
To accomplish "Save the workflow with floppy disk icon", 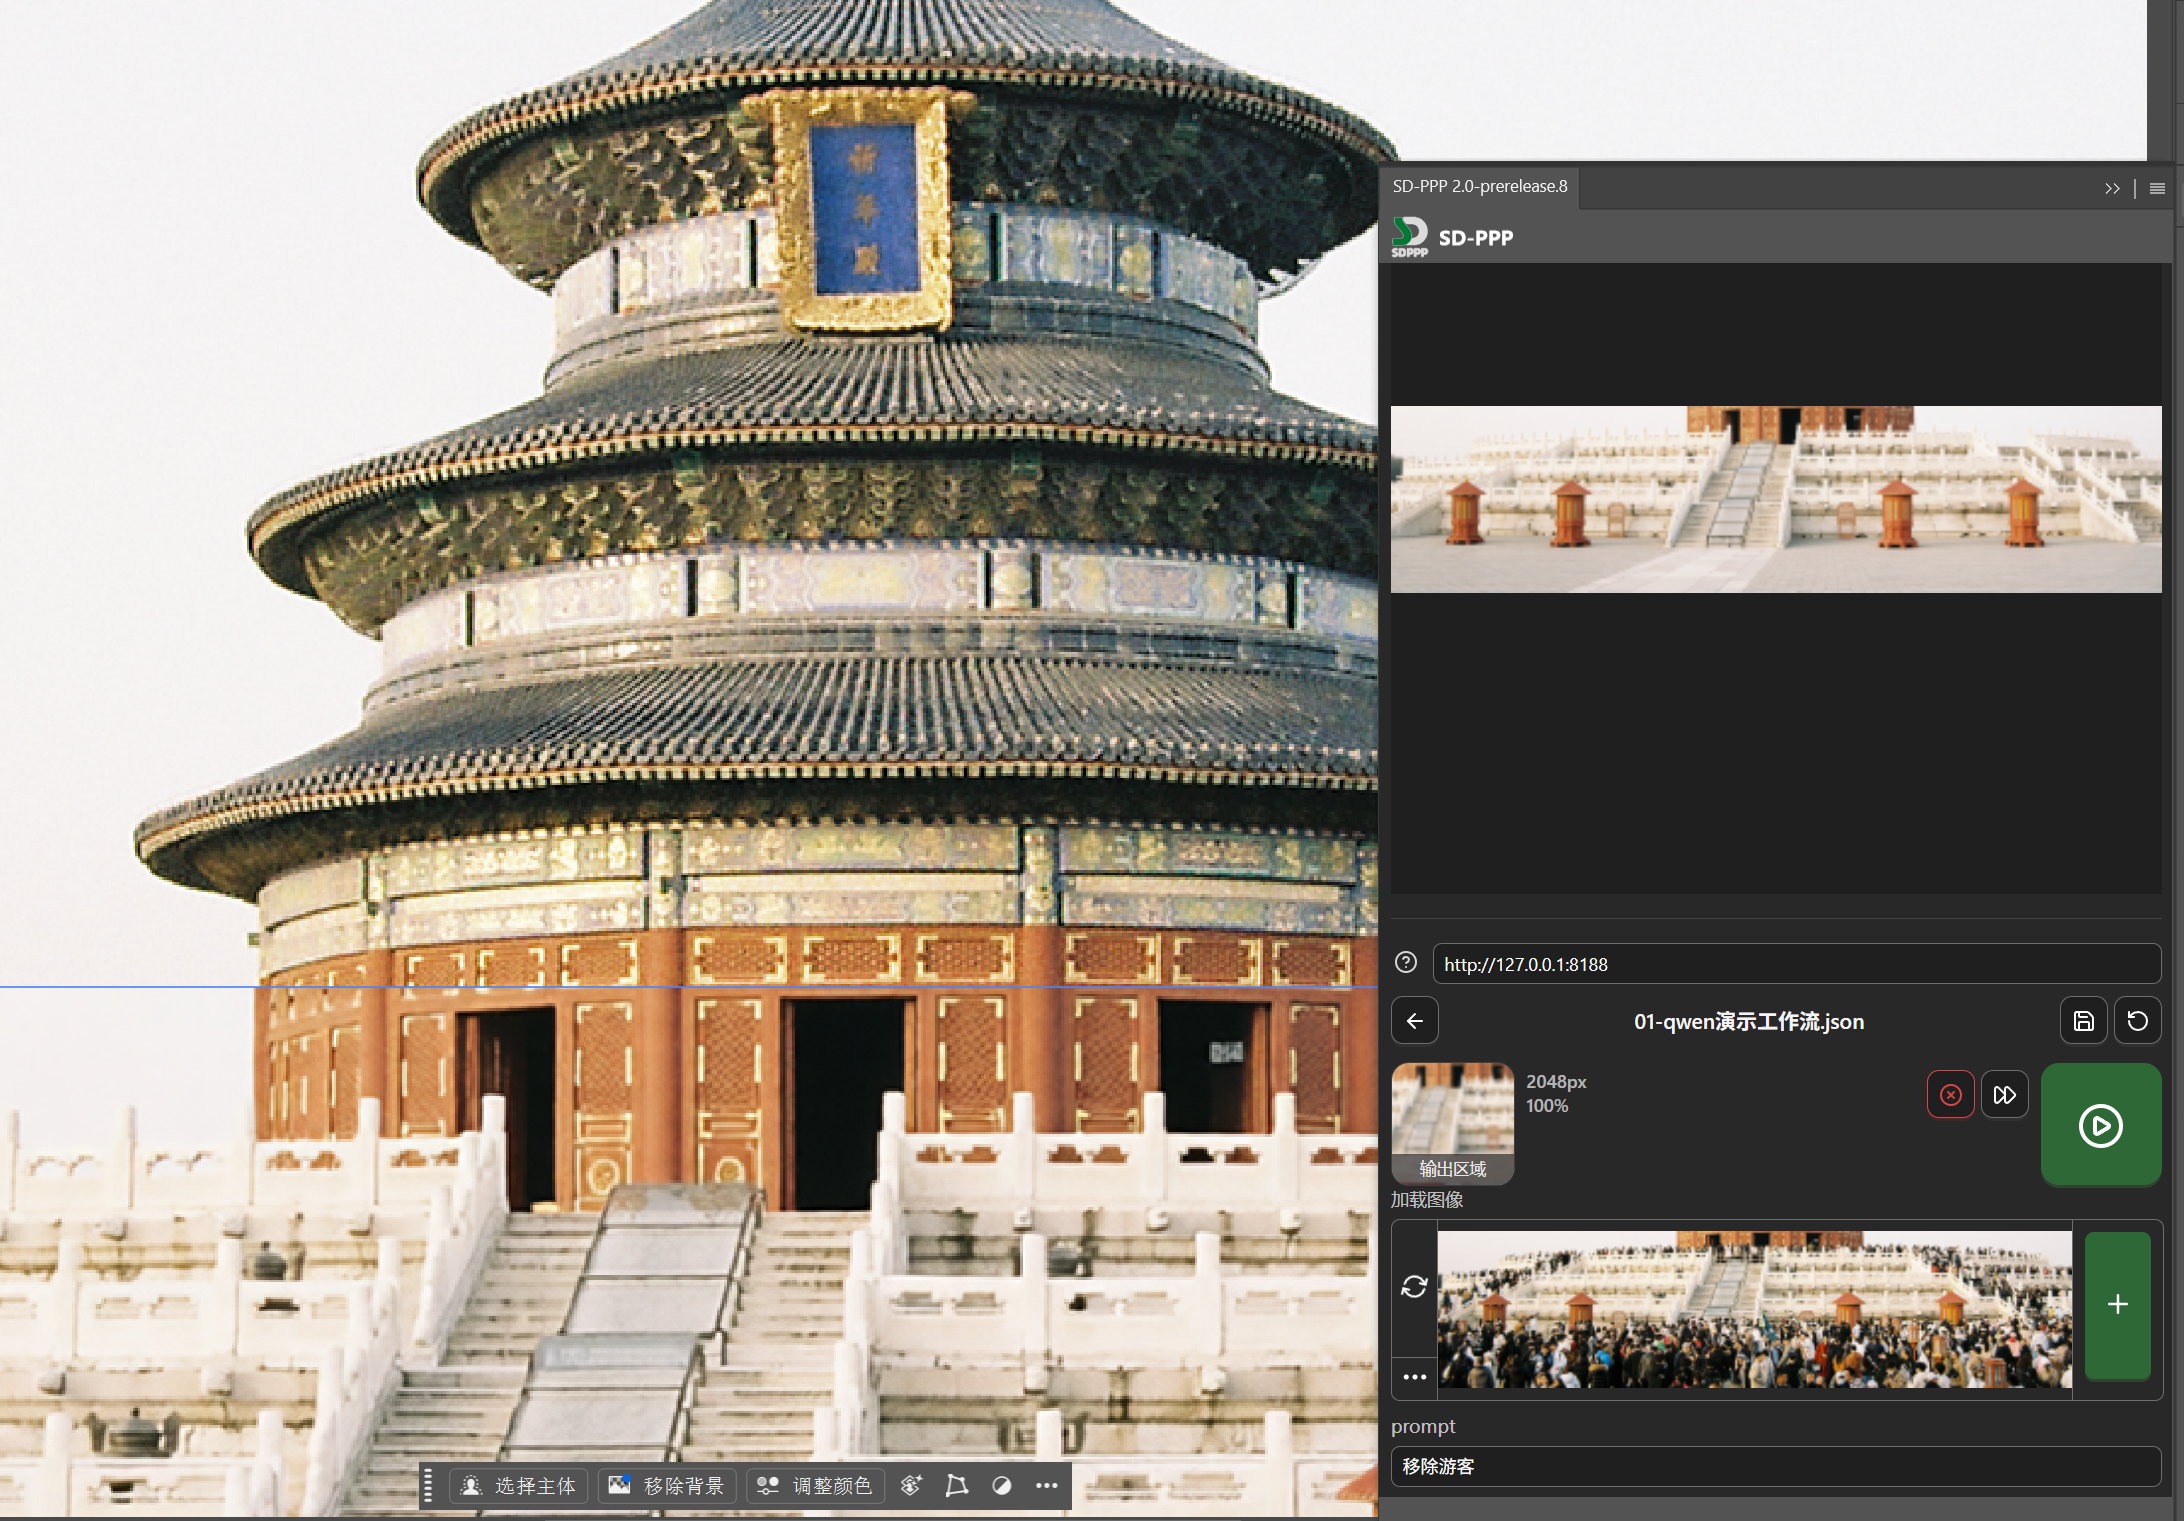I will click(2083, 1021).
